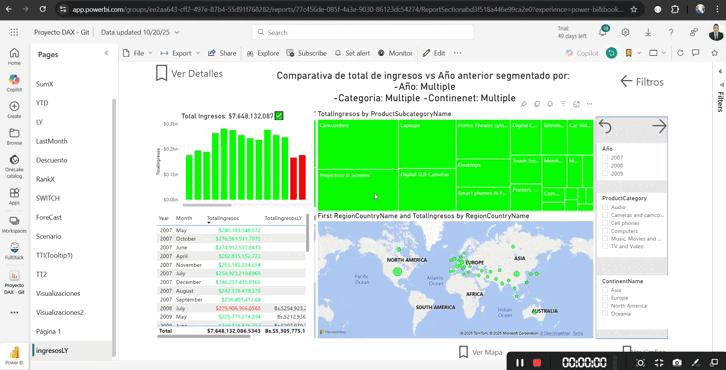The image size is (726, 370).
Task: Click the table horizontal scrollbar
Action: [204, 336]
